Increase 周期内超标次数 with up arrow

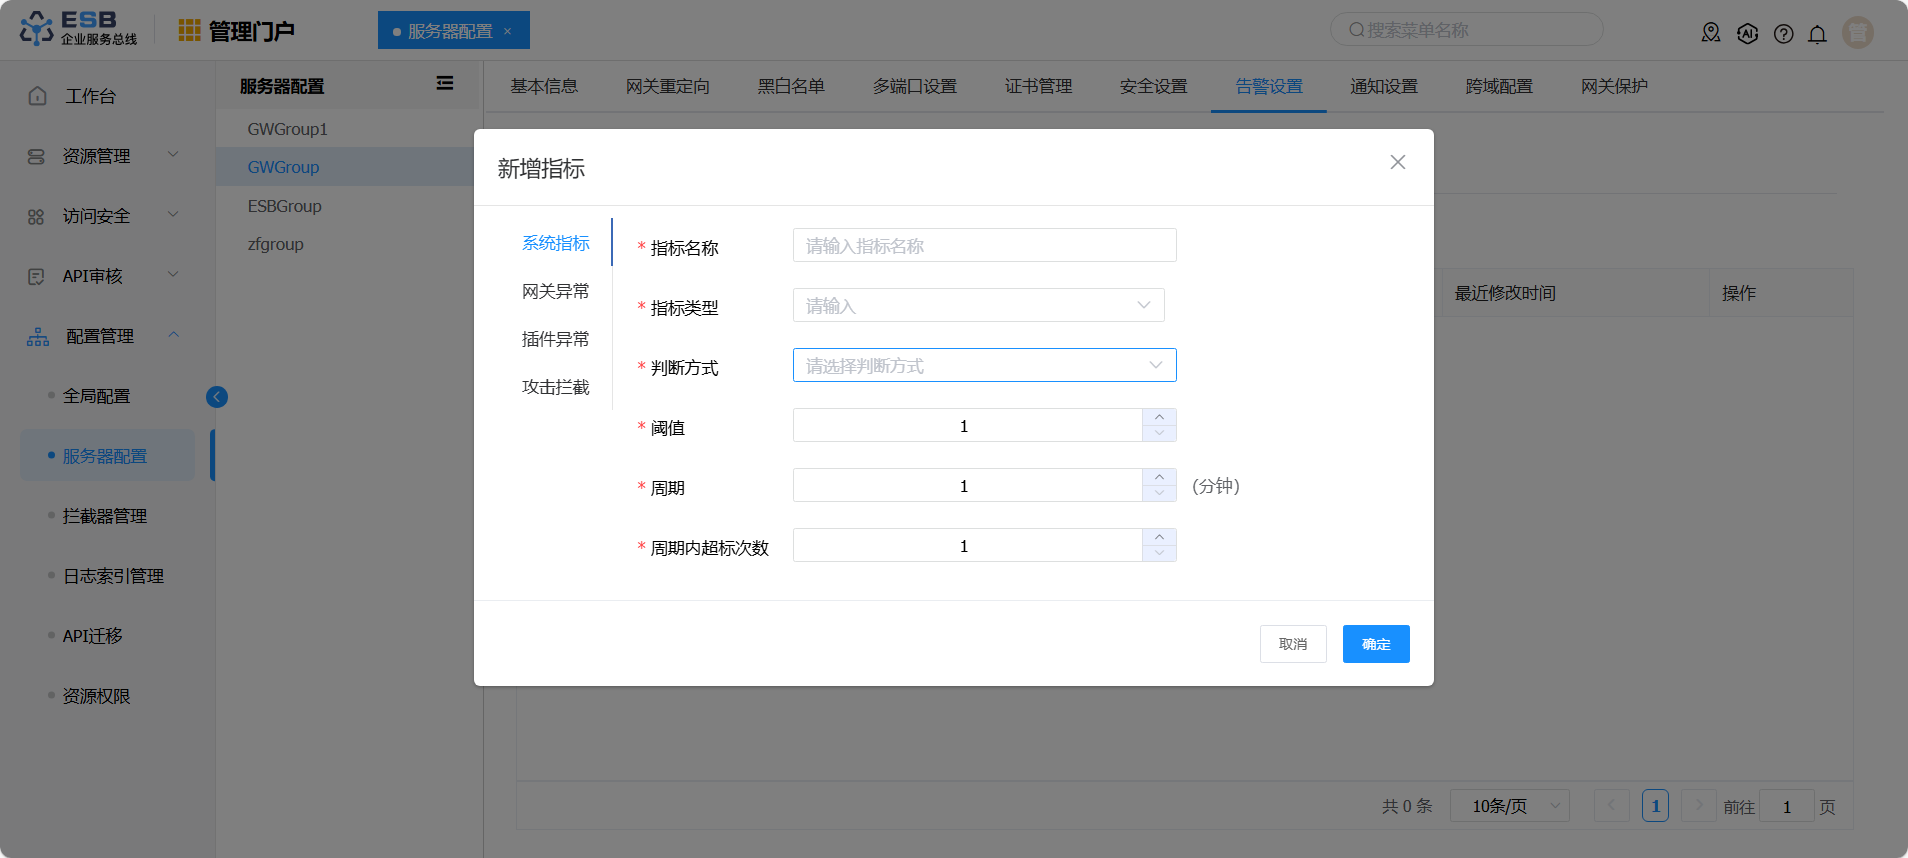pyautogui.click(x=1159, y=538)
